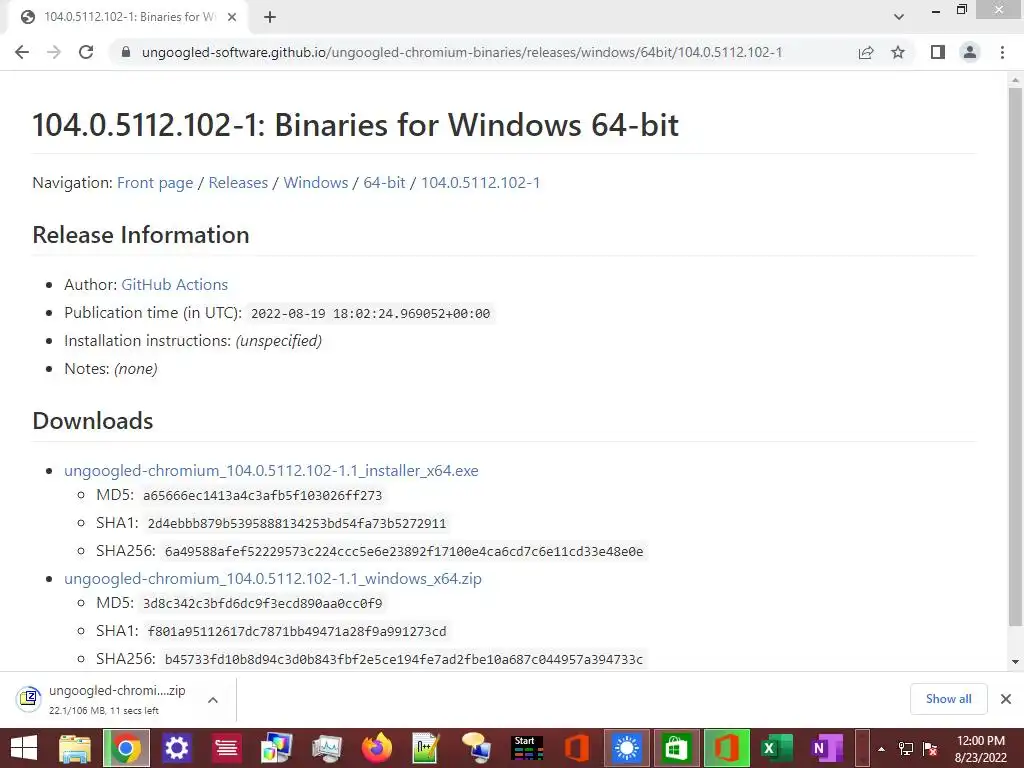1024x768 pixels.
Task: Launch OneNote from the taskbar
Action: coord(827,748)
